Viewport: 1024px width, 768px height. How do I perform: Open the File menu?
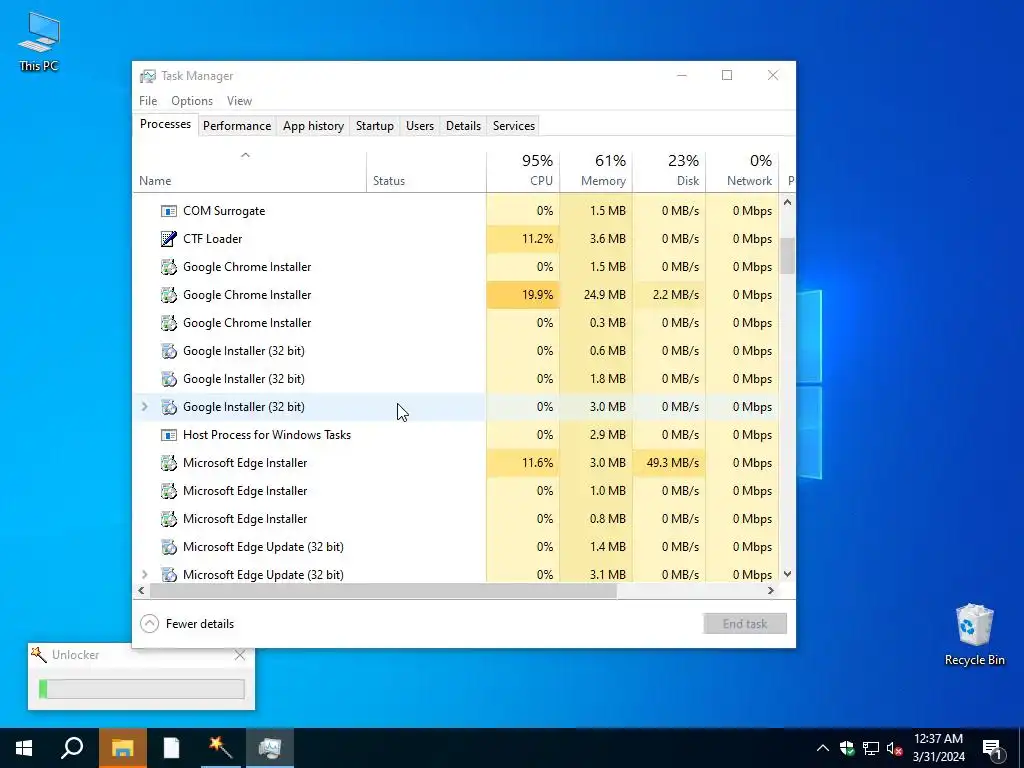pos(148,101)
